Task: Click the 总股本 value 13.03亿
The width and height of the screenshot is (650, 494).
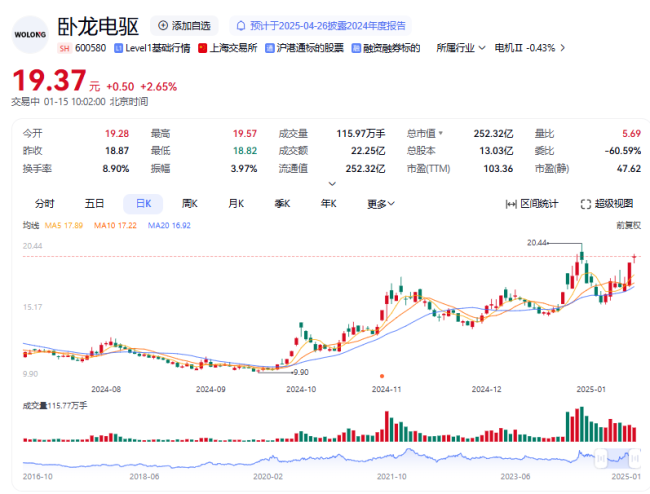Action: pos(496,151)
